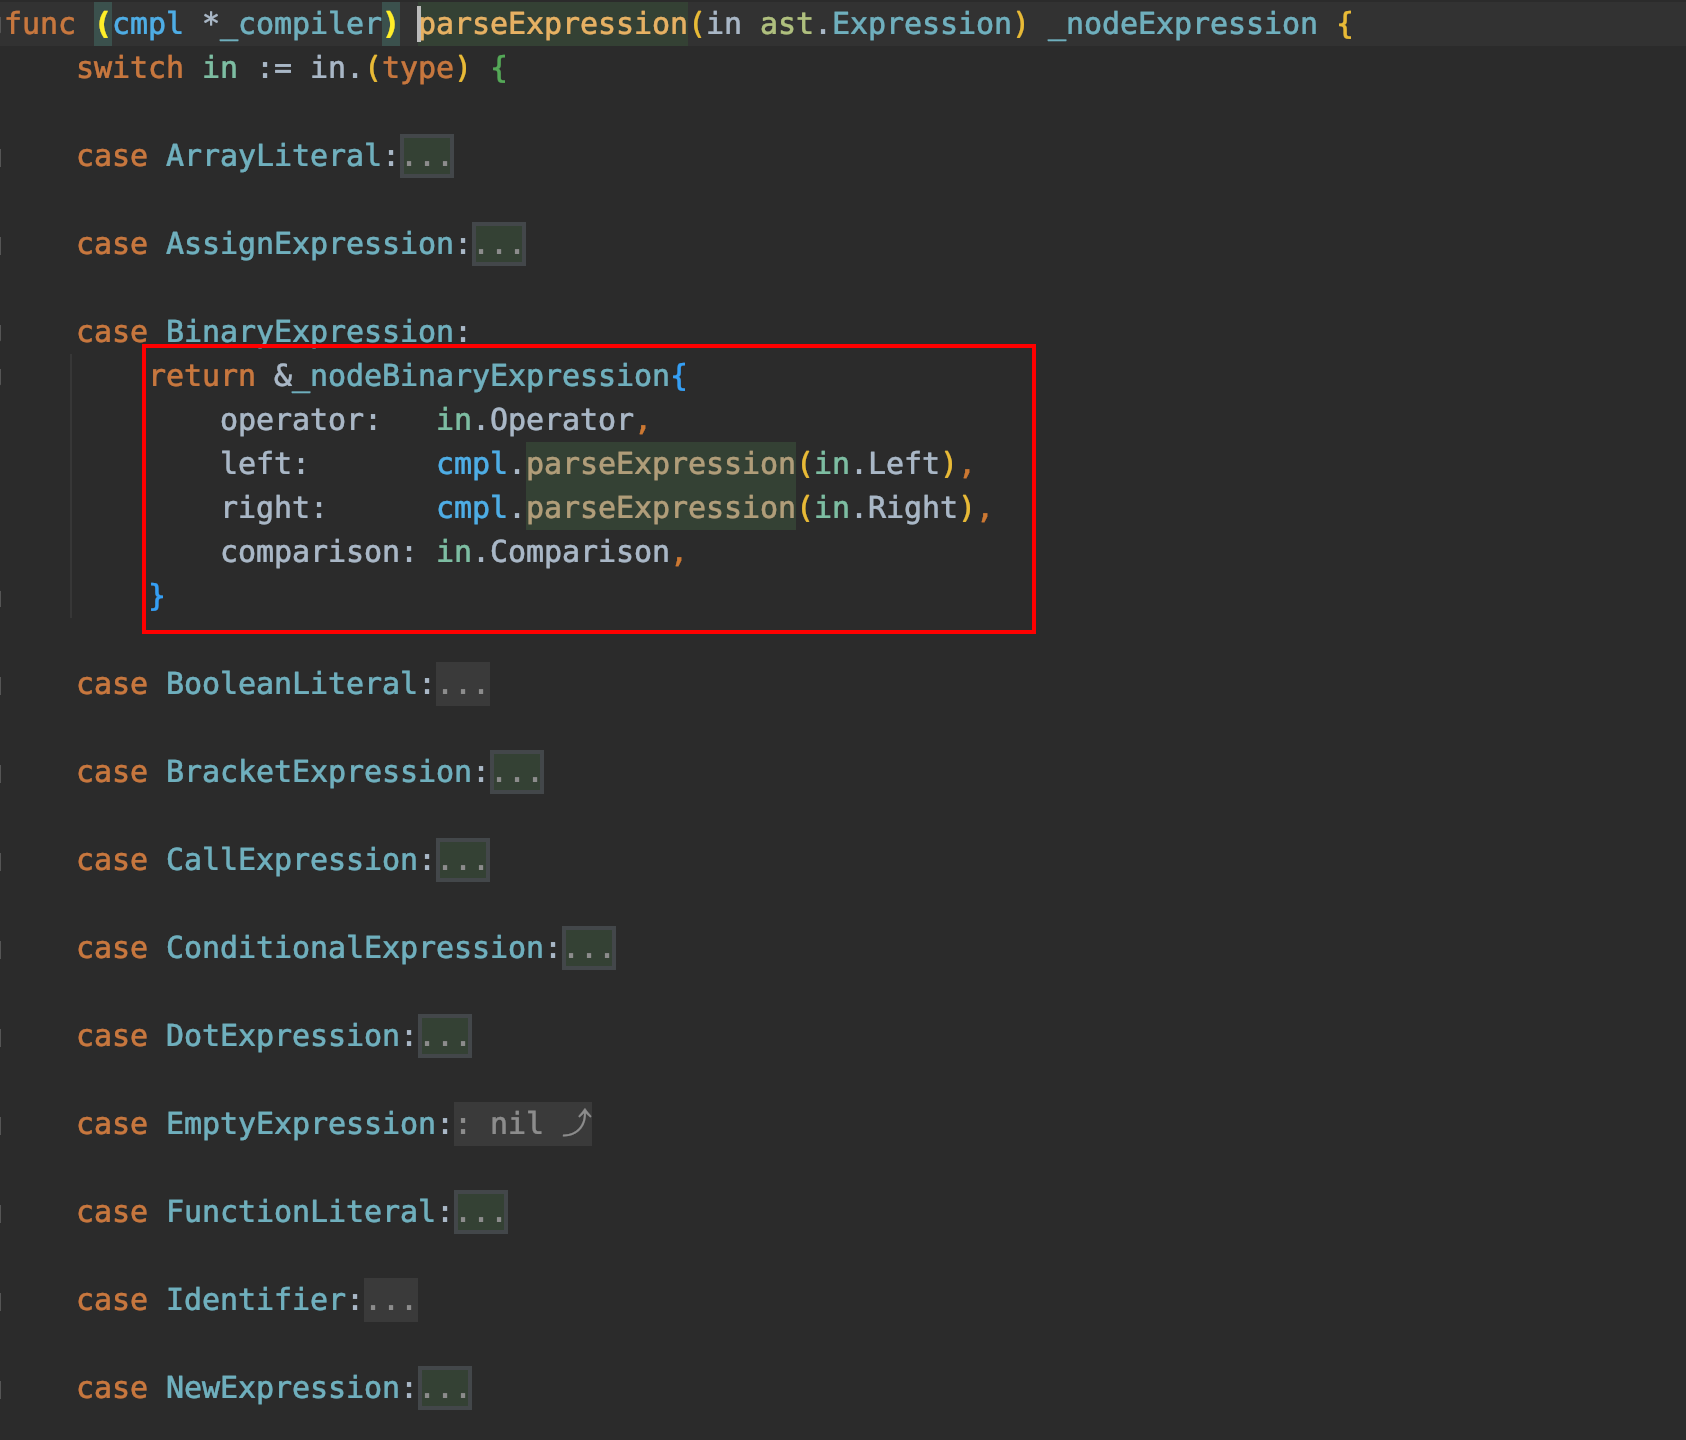Expand the folded FunctionLiteral case body
This screenshot has width=1686, height=1440.
[x=481, y=1212]
